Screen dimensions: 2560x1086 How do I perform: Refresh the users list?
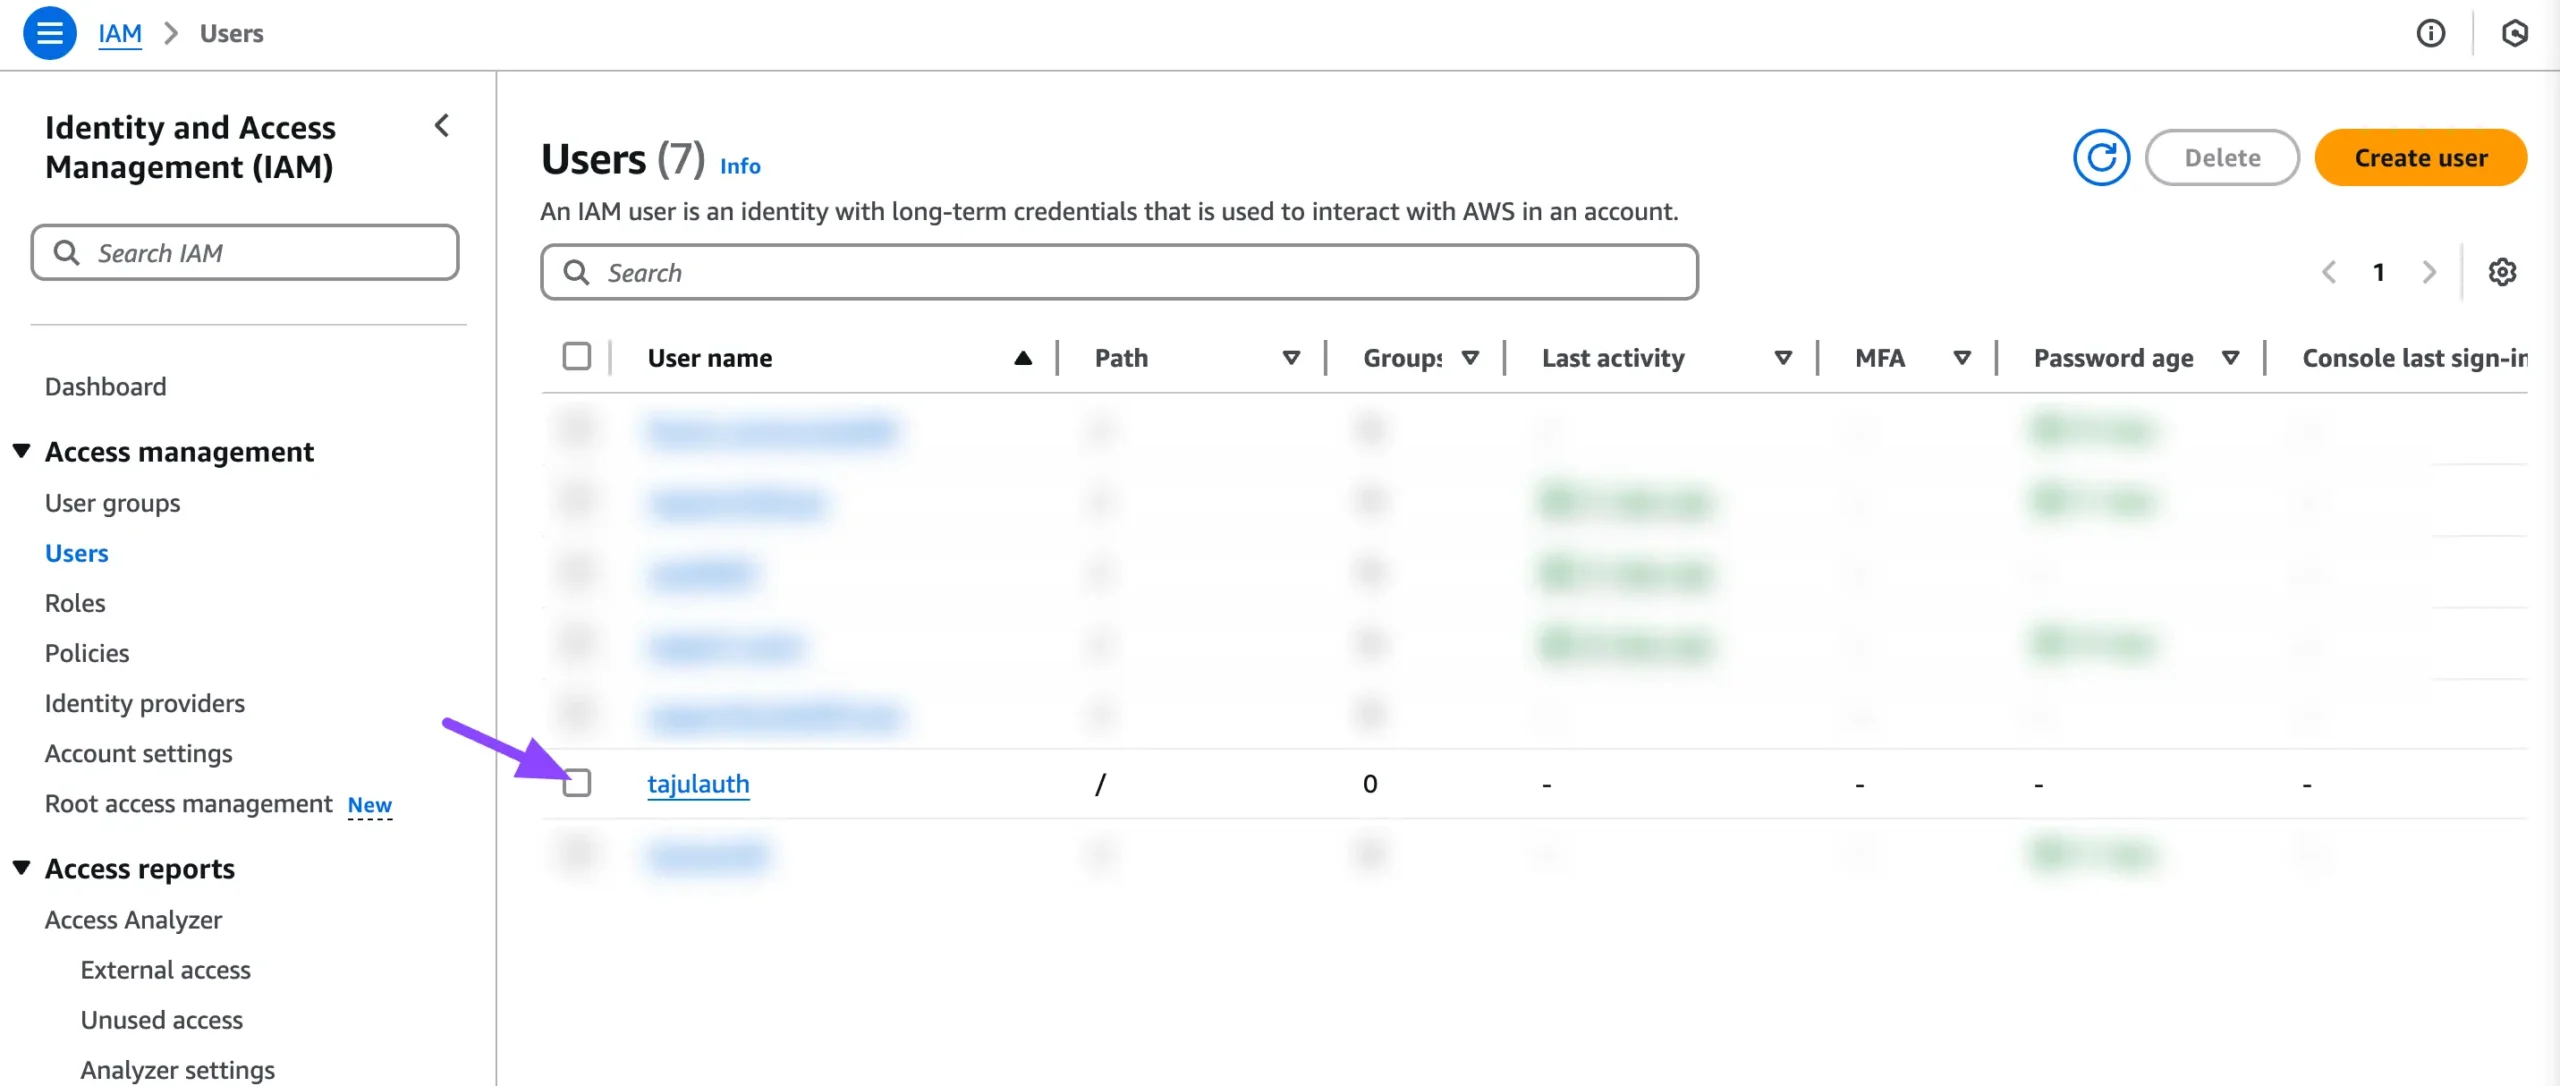pos(2101,157)
